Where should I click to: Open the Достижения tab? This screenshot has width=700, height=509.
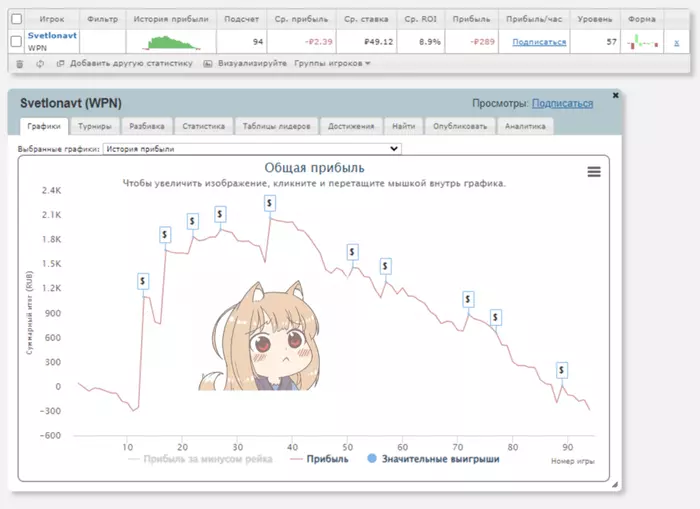351,126
